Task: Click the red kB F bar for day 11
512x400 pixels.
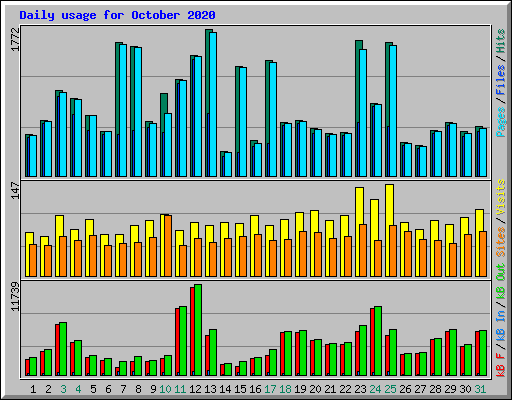Action: coord(177,342)
